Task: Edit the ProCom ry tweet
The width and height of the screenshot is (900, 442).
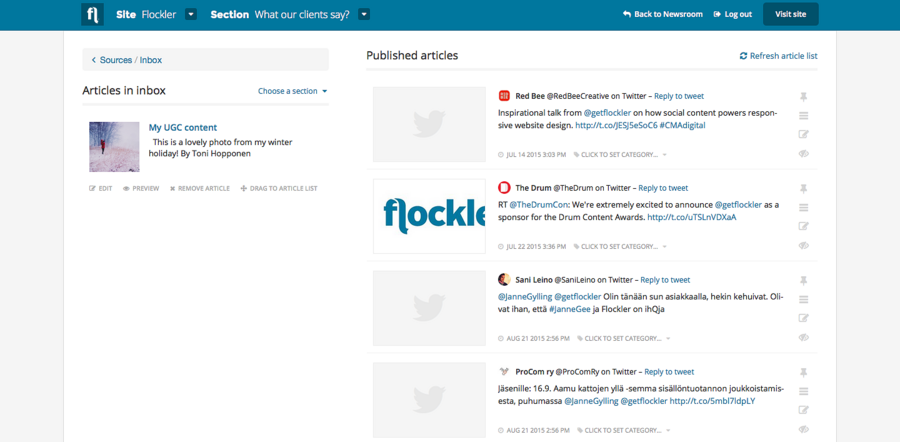Action: (x=804, y=410)
